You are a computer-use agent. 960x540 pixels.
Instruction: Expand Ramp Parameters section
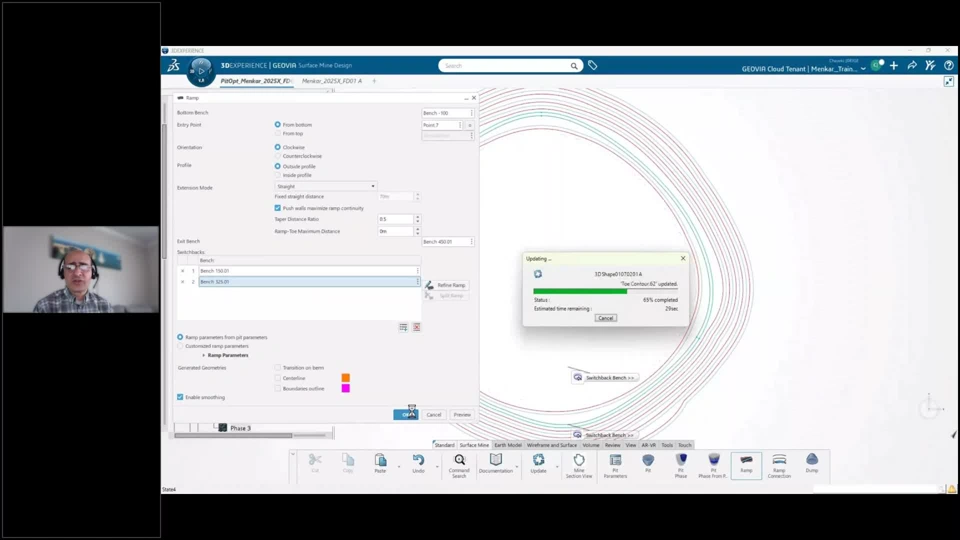(x=204, y=355)
